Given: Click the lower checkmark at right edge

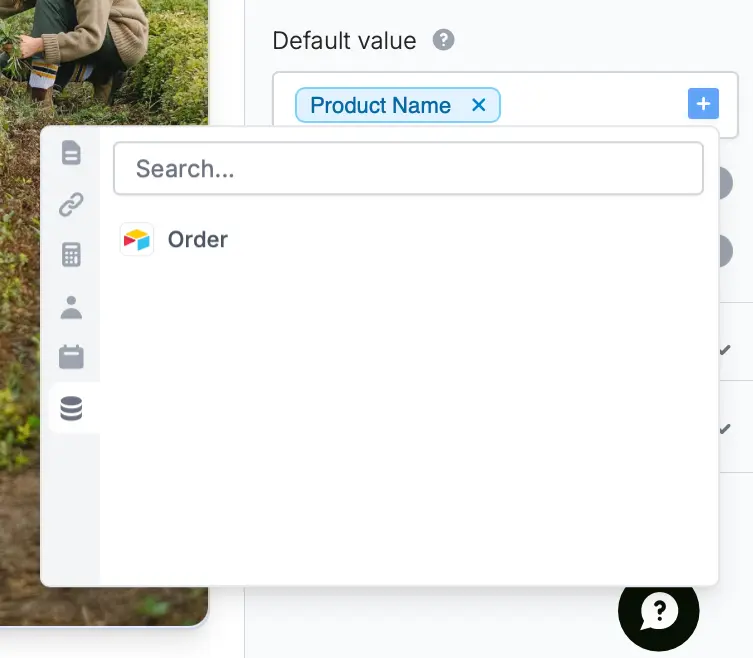Looking at the screenshot, I should pos(725,428).
